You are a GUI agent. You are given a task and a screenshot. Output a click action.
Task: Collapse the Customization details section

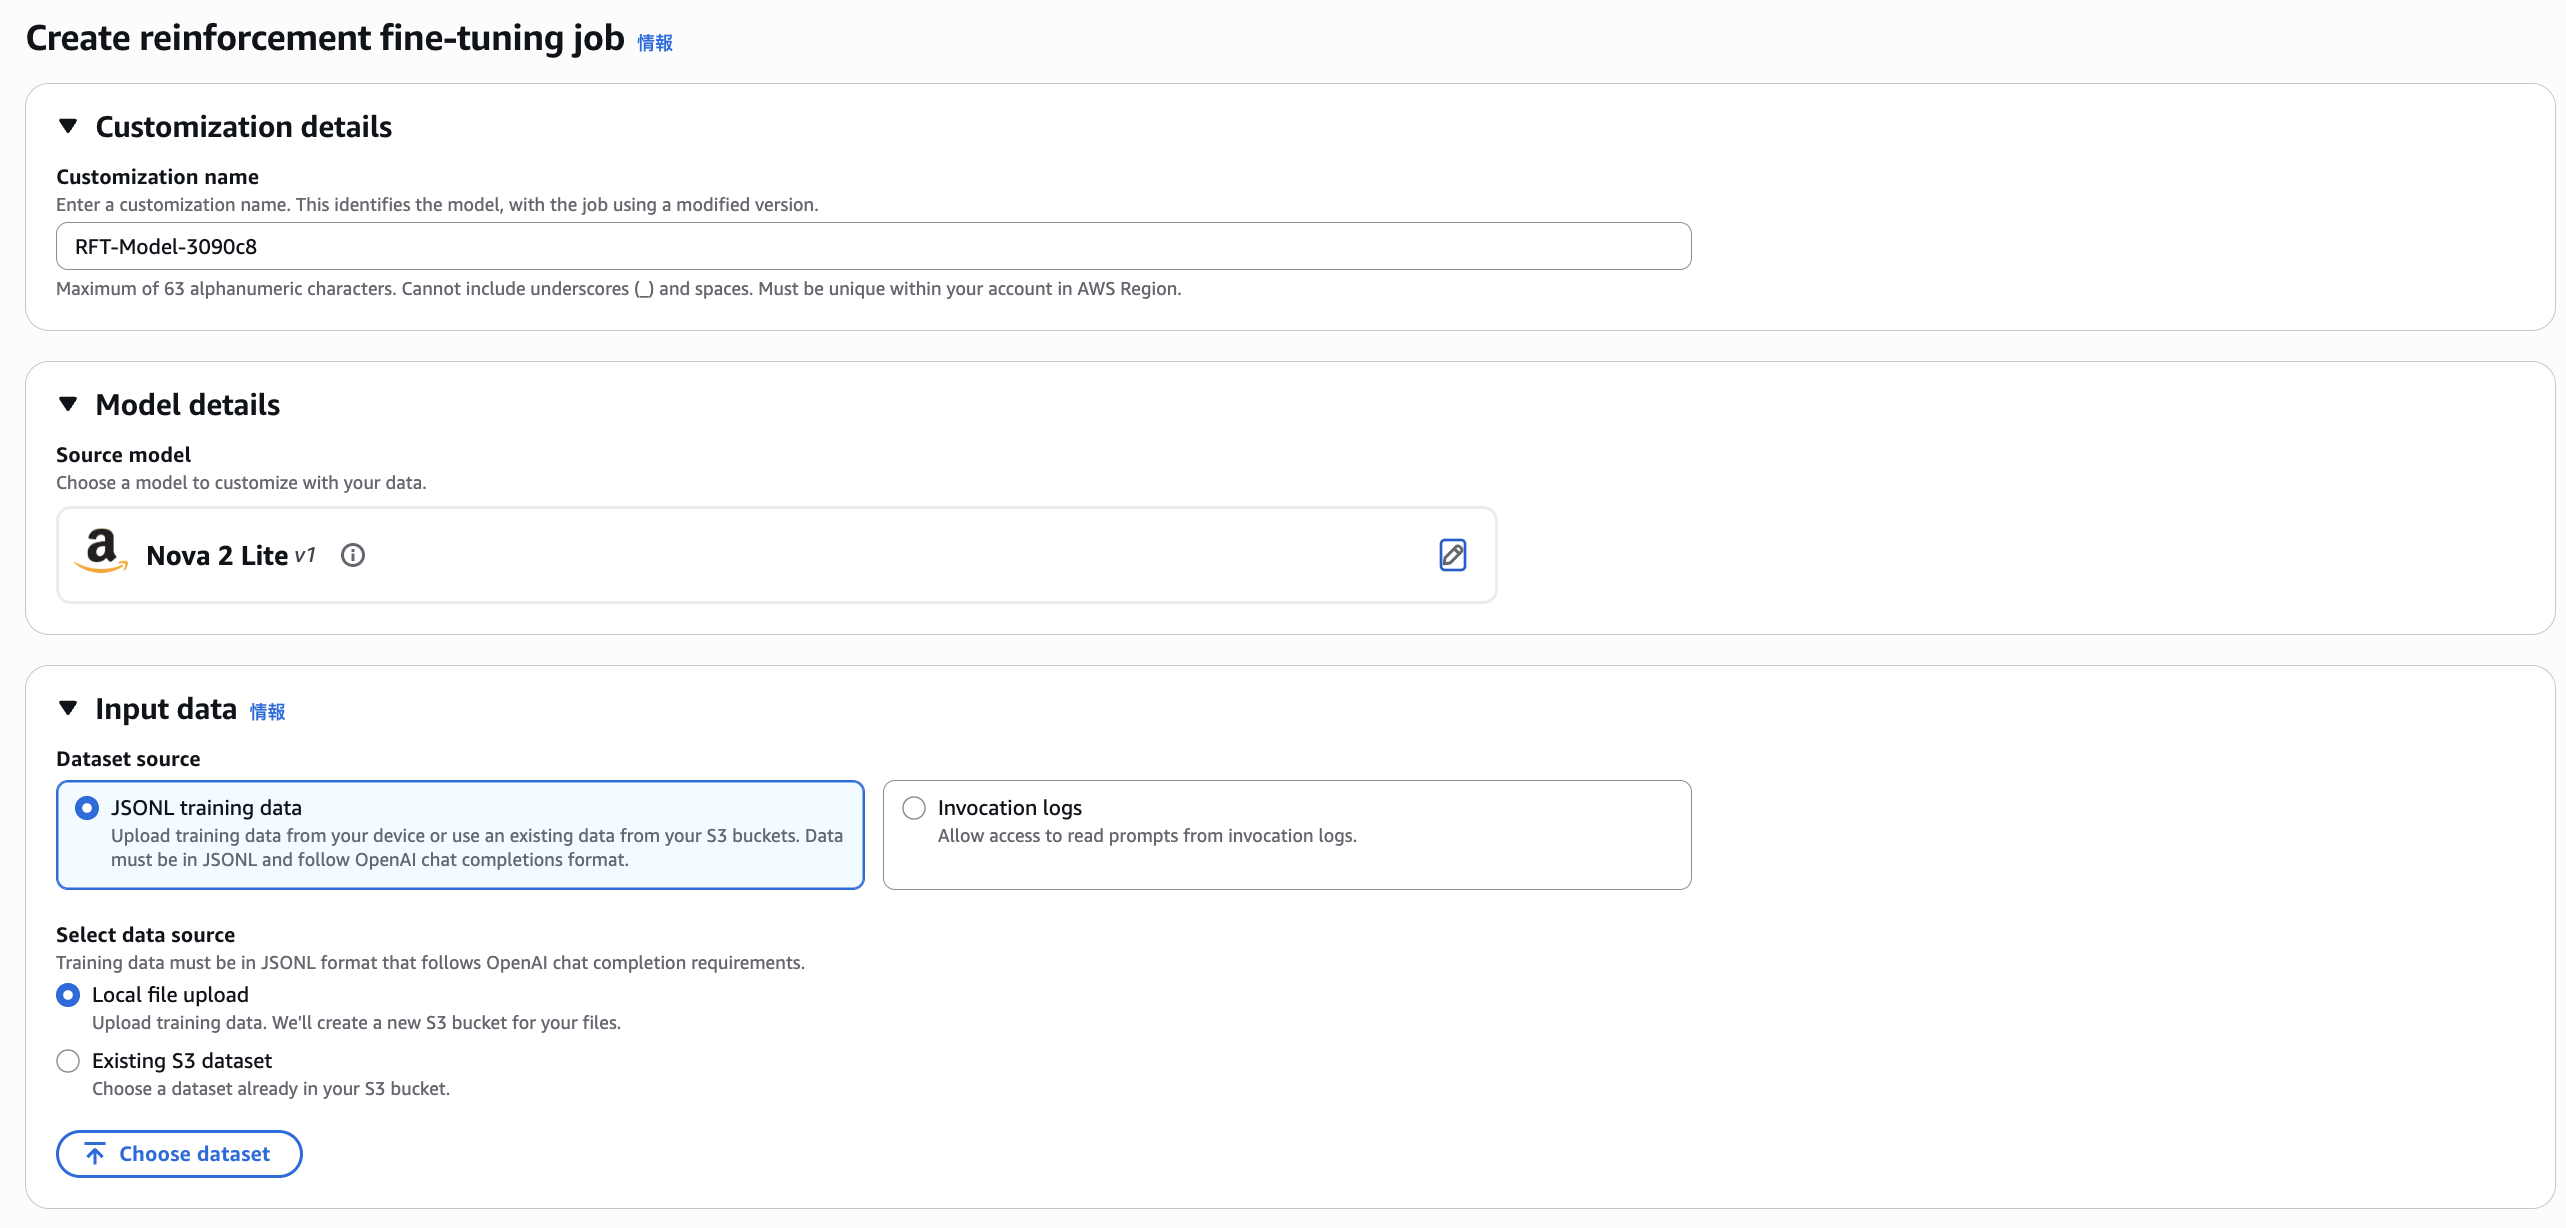(68, 126)
